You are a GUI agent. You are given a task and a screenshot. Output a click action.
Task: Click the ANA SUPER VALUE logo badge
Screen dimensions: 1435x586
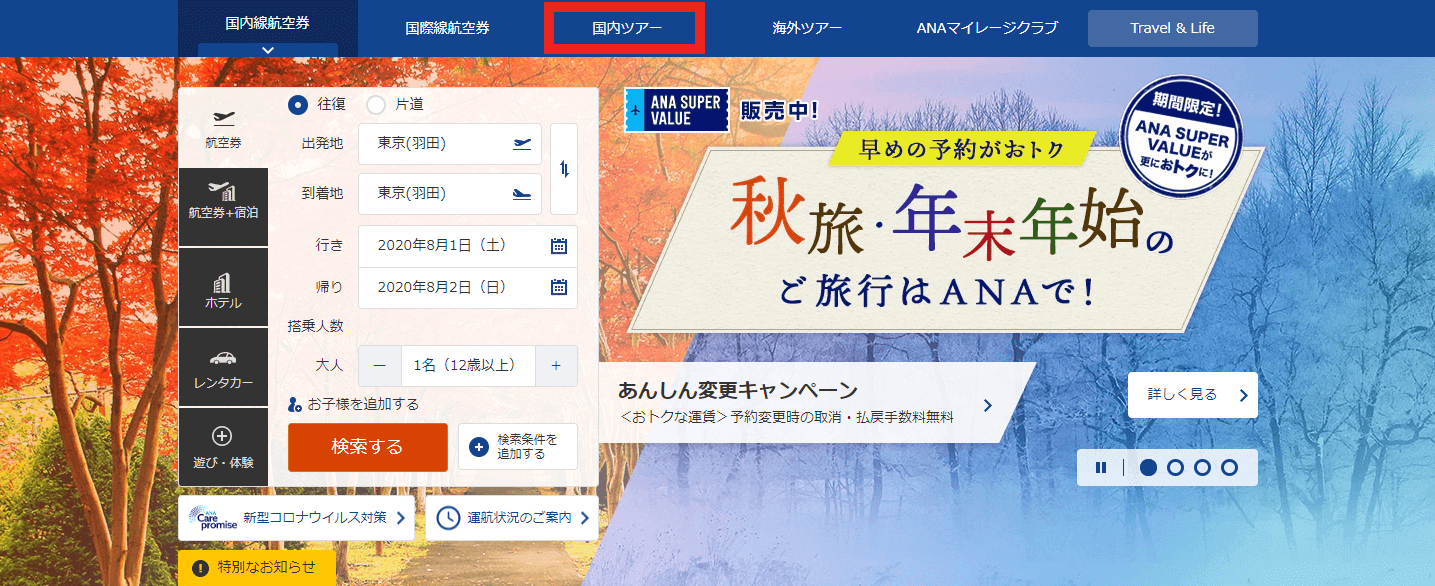677,110
